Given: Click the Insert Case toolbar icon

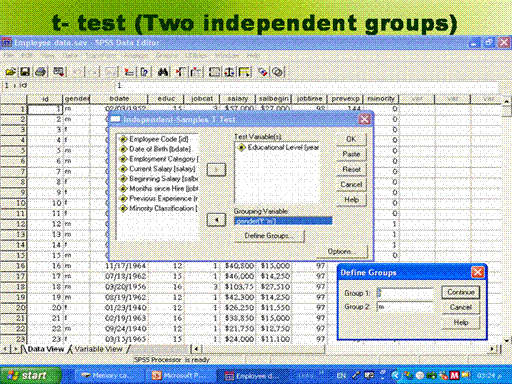Looking at the screenshot, I should pyautogui.click(x=180, y=72).
